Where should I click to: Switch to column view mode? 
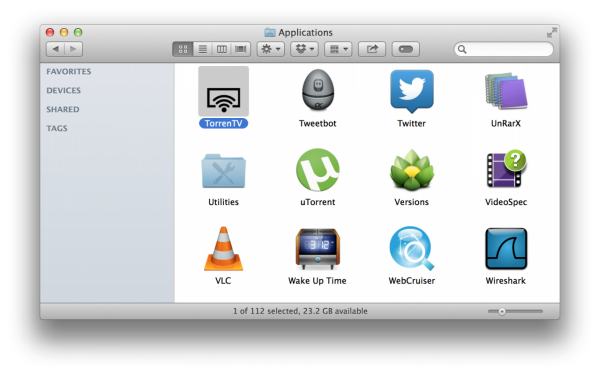pyautogui.click(x=222, y=49)
